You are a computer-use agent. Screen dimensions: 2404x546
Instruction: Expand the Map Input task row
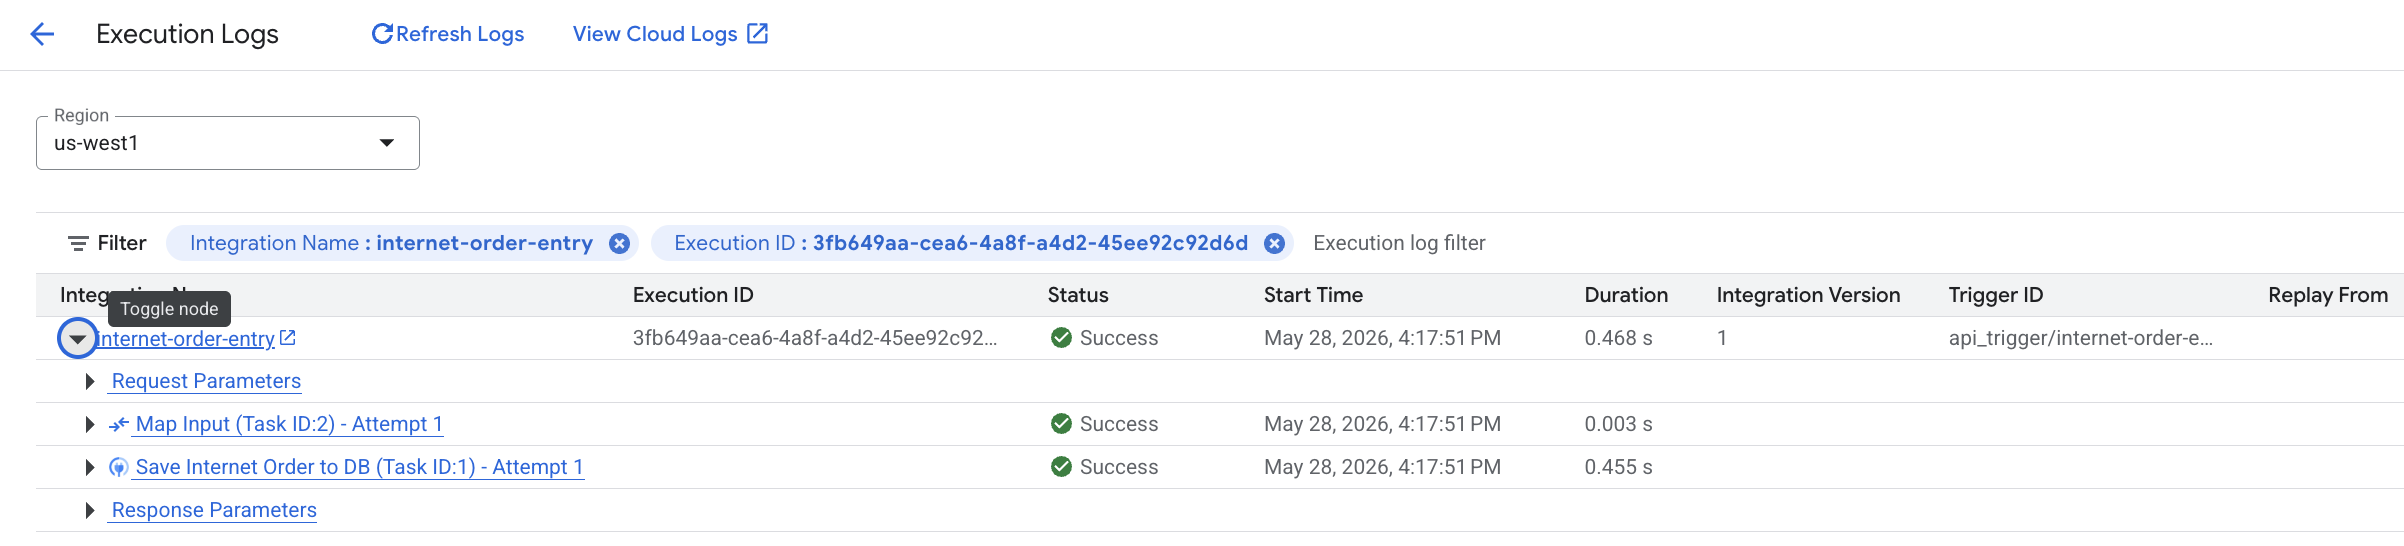tap(90, 424)
